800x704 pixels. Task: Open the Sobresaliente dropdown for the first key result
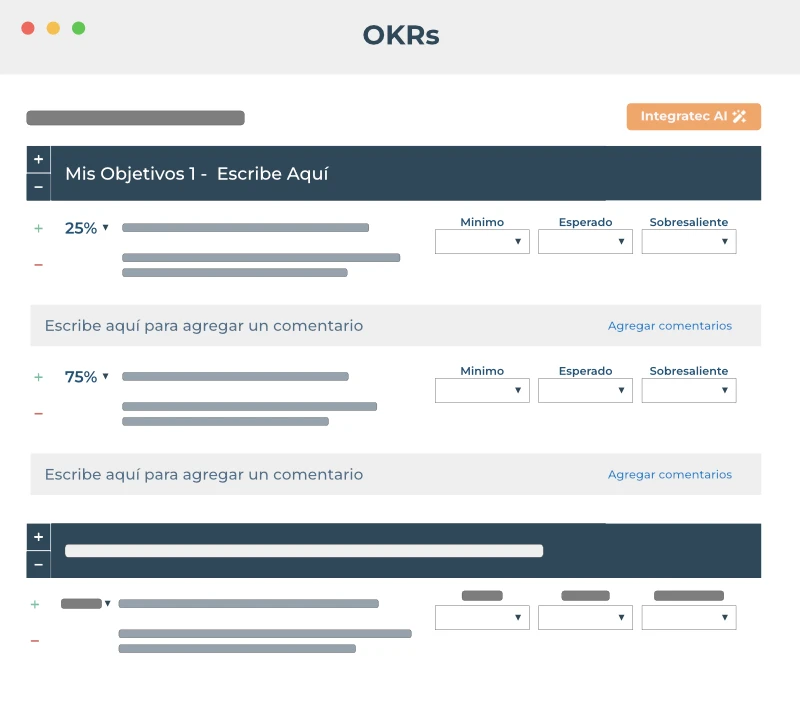[x=689, y=241]
